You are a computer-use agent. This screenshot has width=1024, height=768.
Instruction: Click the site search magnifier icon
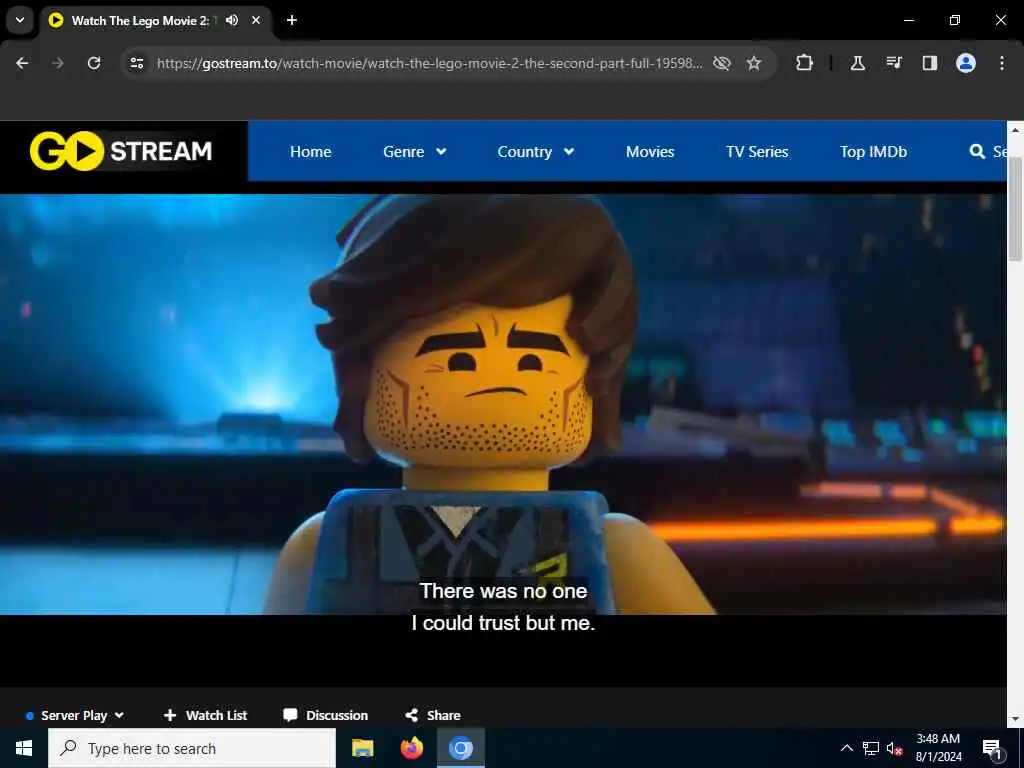[977, 152]
